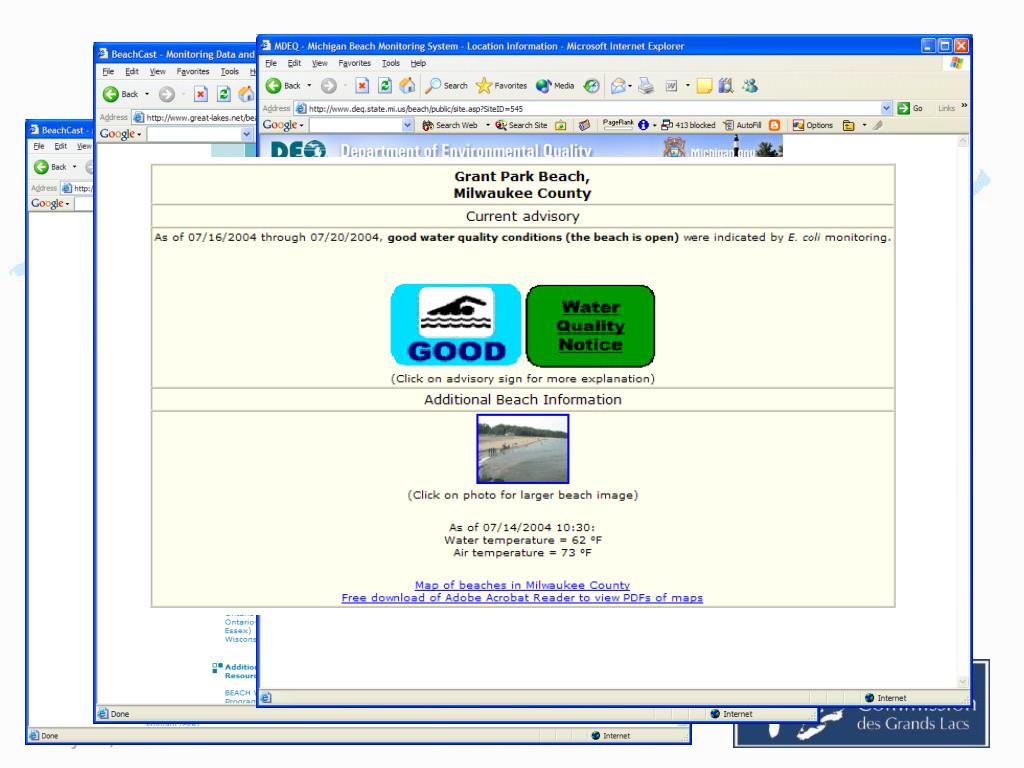Click Messenger people icon in toolbar
Screen dimensions: 1024x768
coord(750,86)
